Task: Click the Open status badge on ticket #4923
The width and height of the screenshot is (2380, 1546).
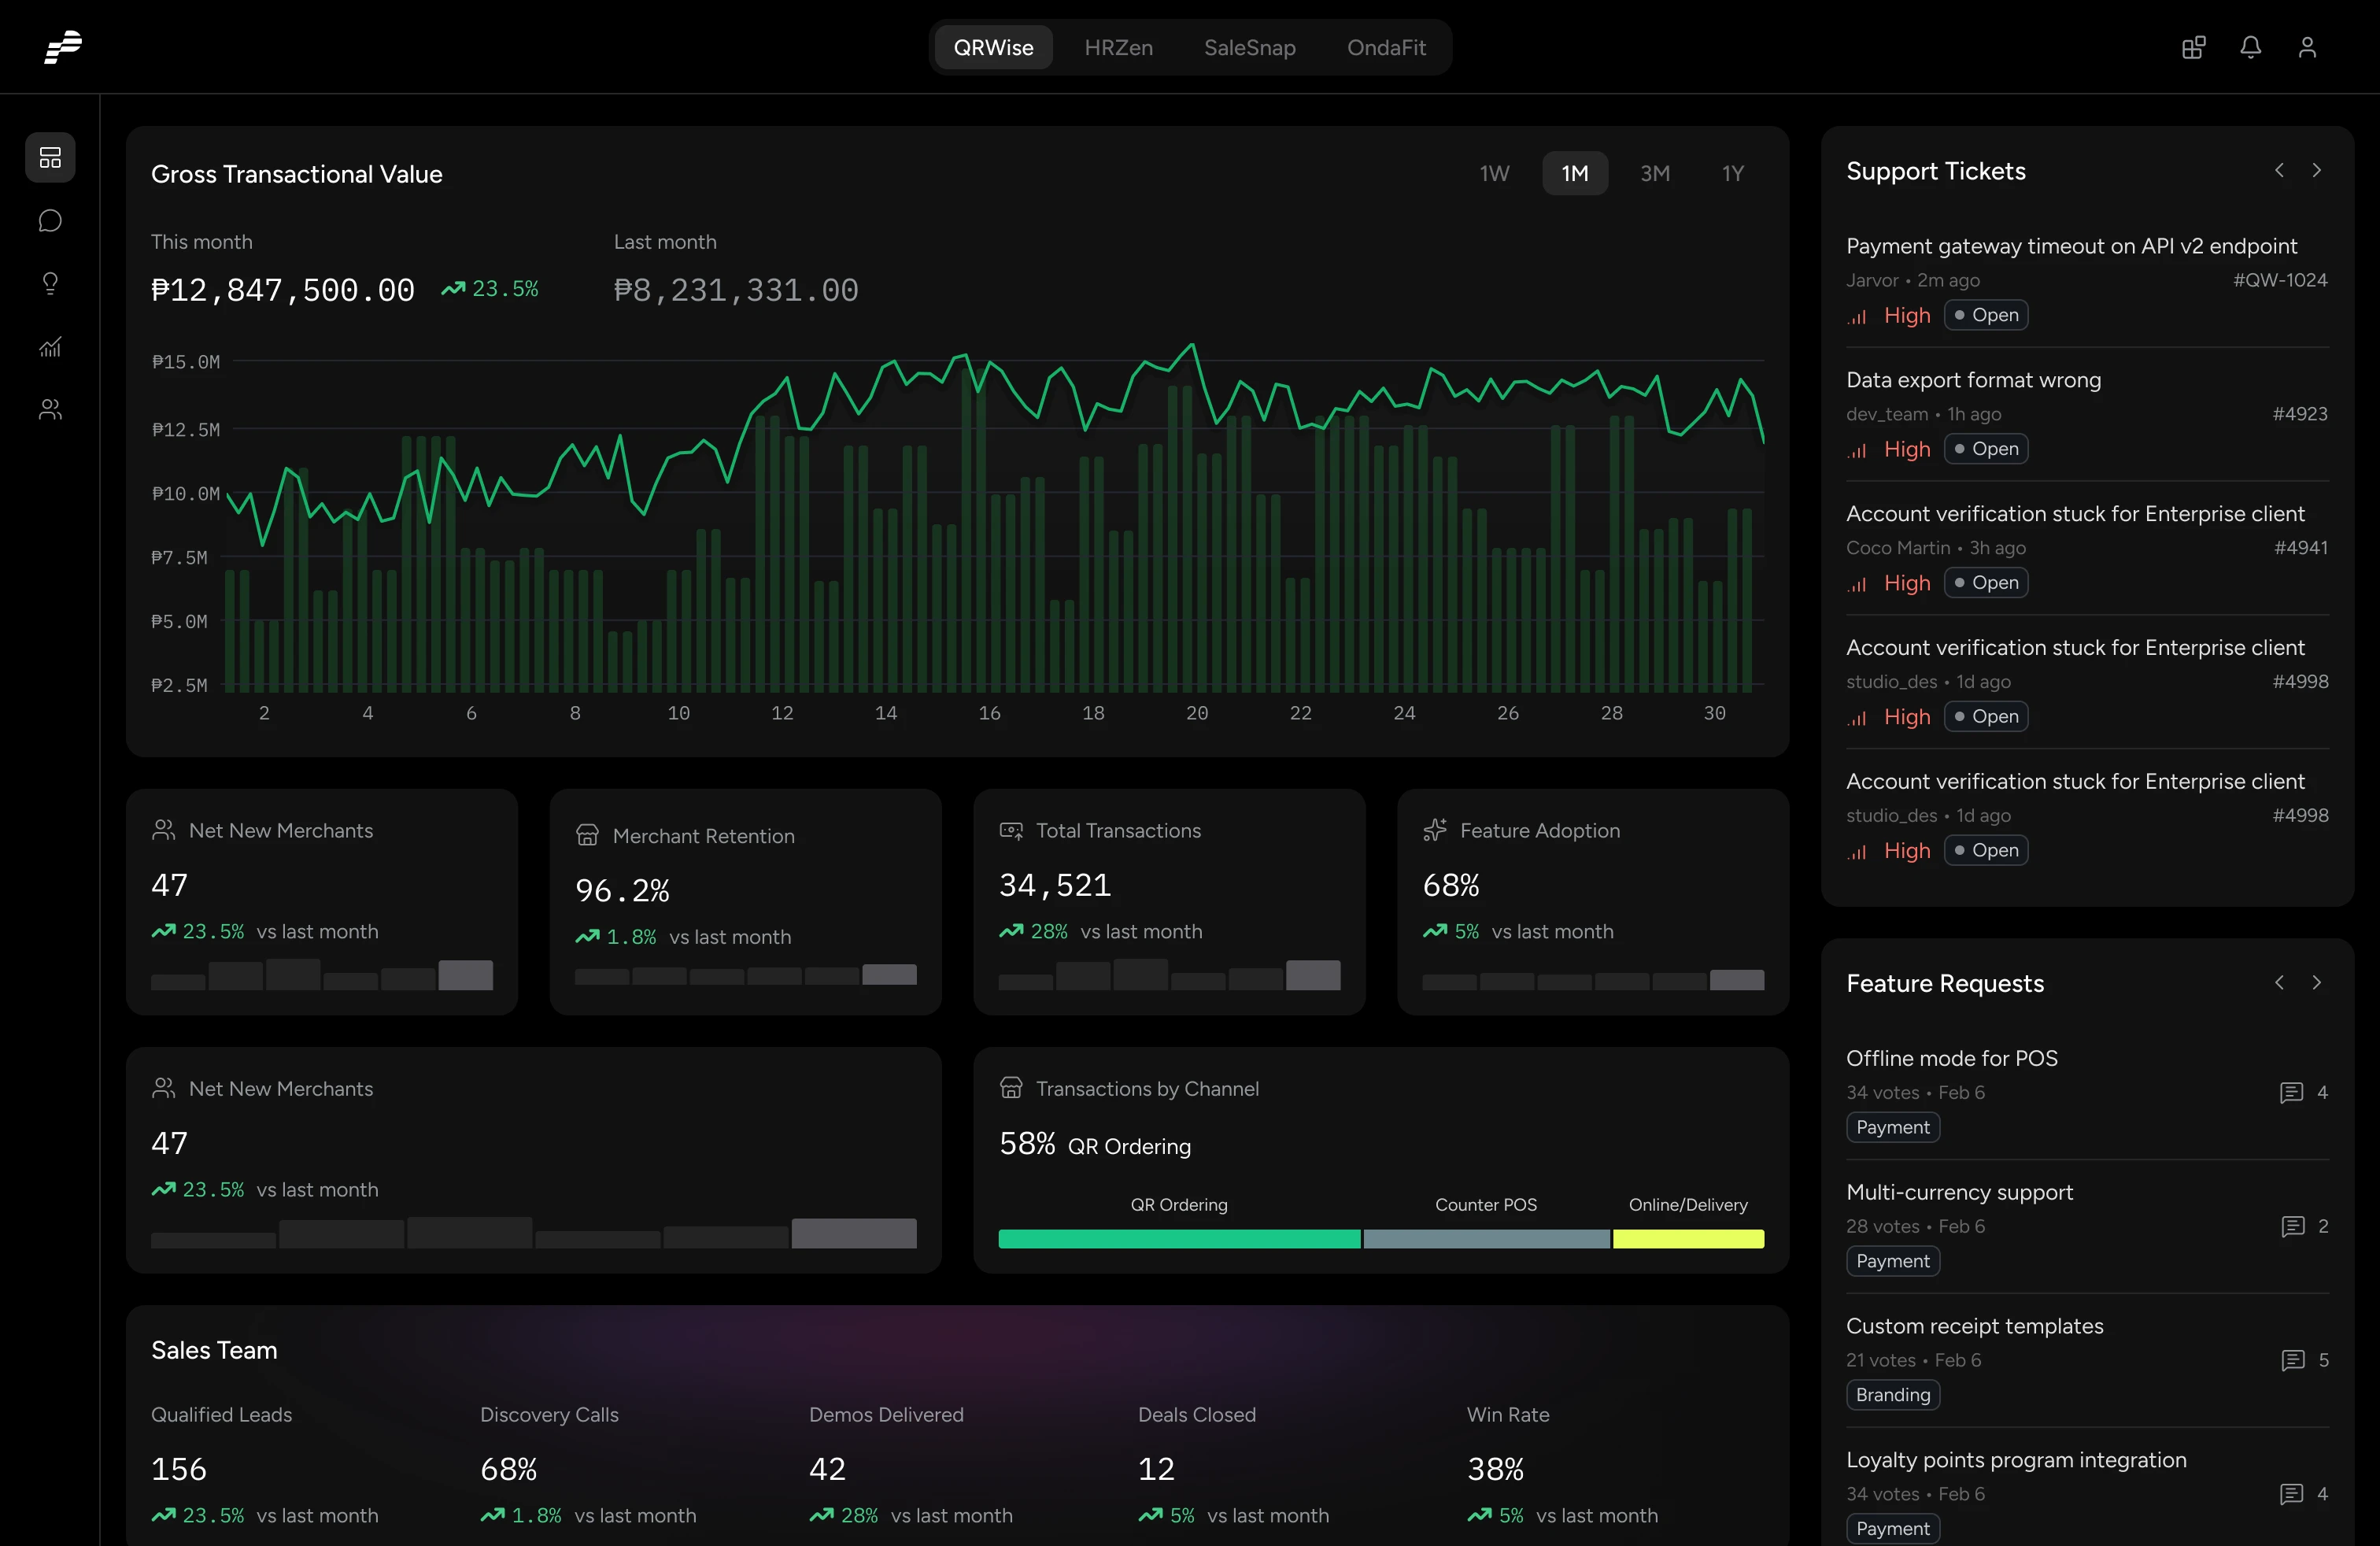Action: (1986, 448)
